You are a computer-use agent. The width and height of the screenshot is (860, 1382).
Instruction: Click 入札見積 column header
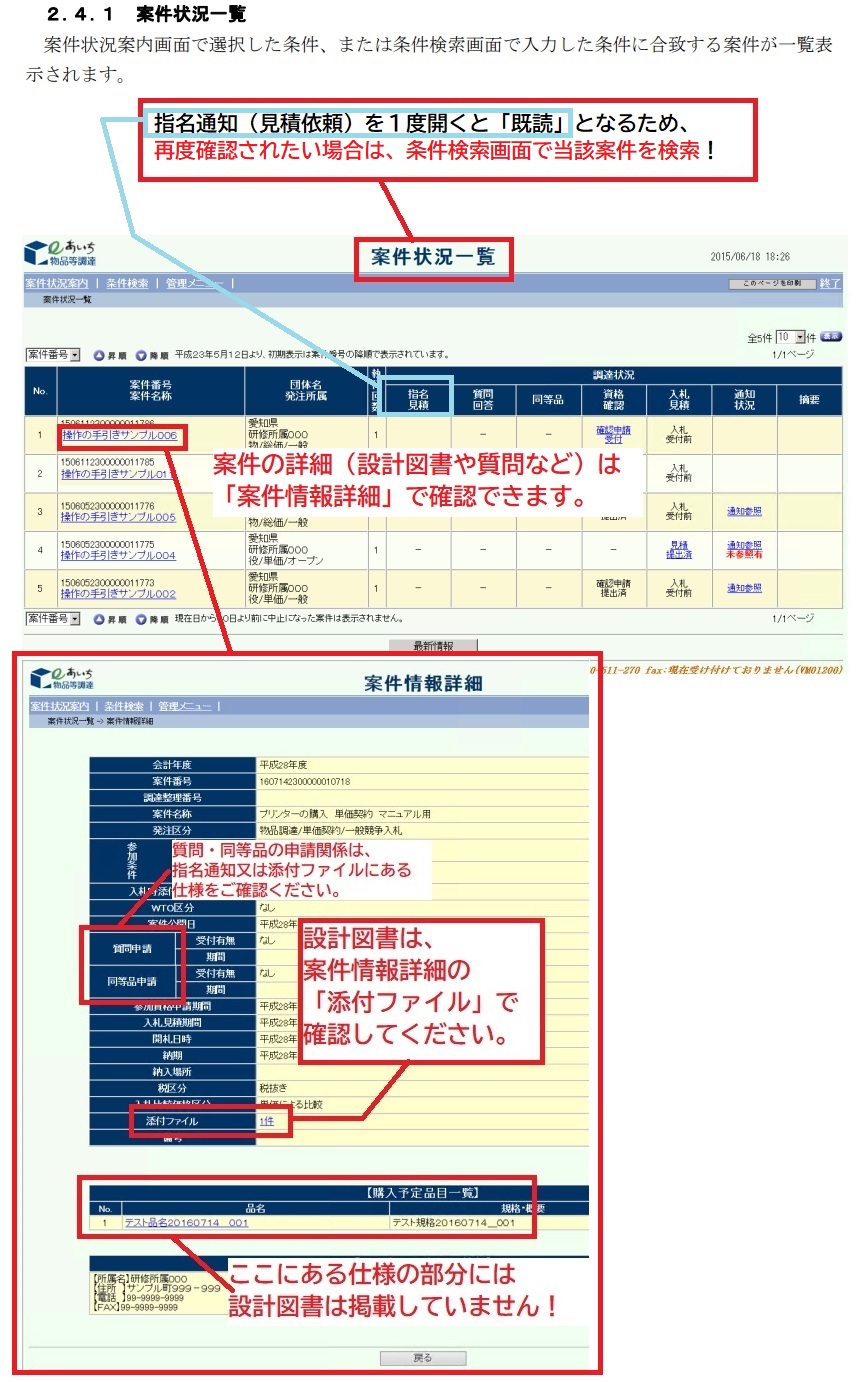point(679,400)
